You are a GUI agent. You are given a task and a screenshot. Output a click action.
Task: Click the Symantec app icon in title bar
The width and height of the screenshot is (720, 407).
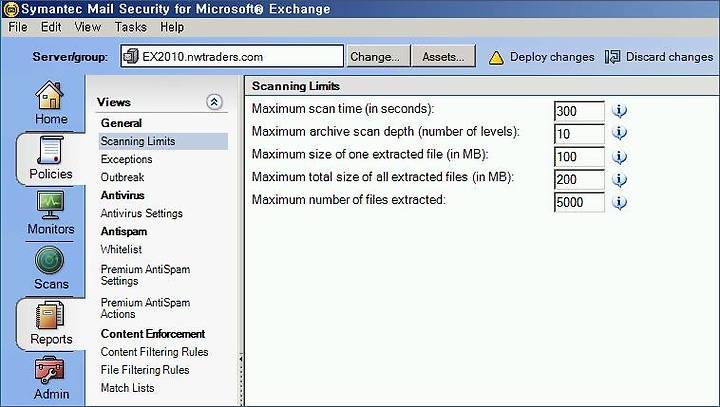[x=11, y=9]
